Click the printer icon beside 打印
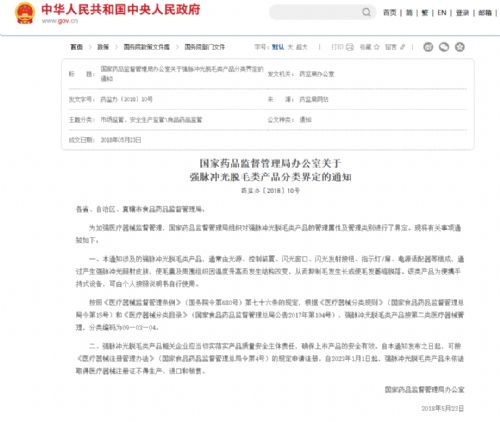 (350, 47)
